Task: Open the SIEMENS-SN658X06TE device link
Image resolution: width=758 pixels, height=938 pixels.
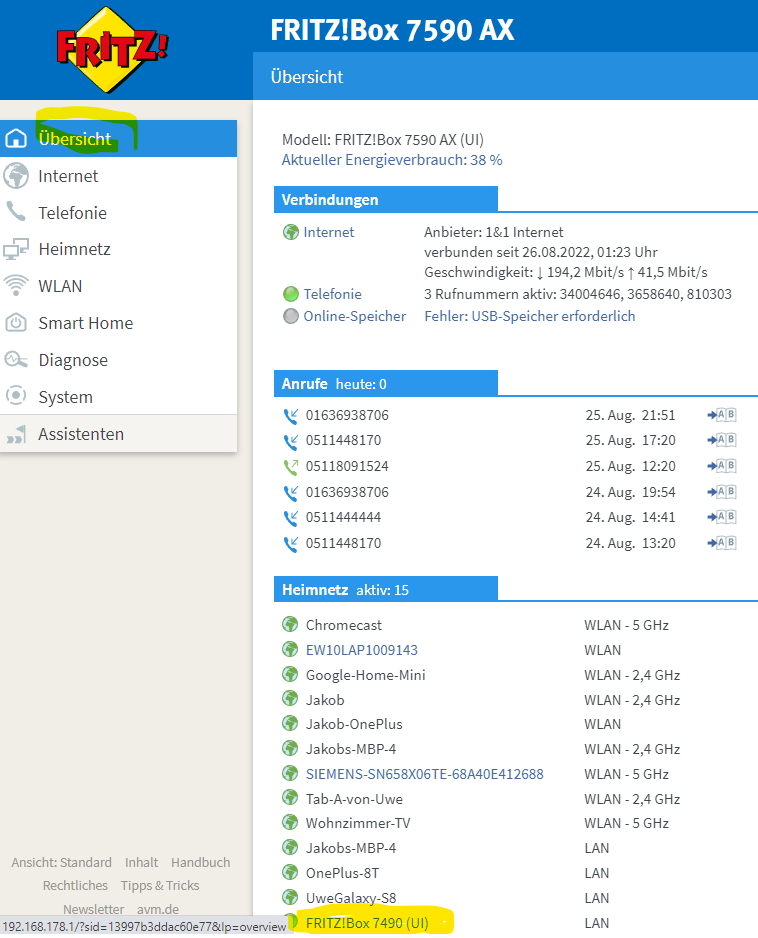Action: point(424,774)
